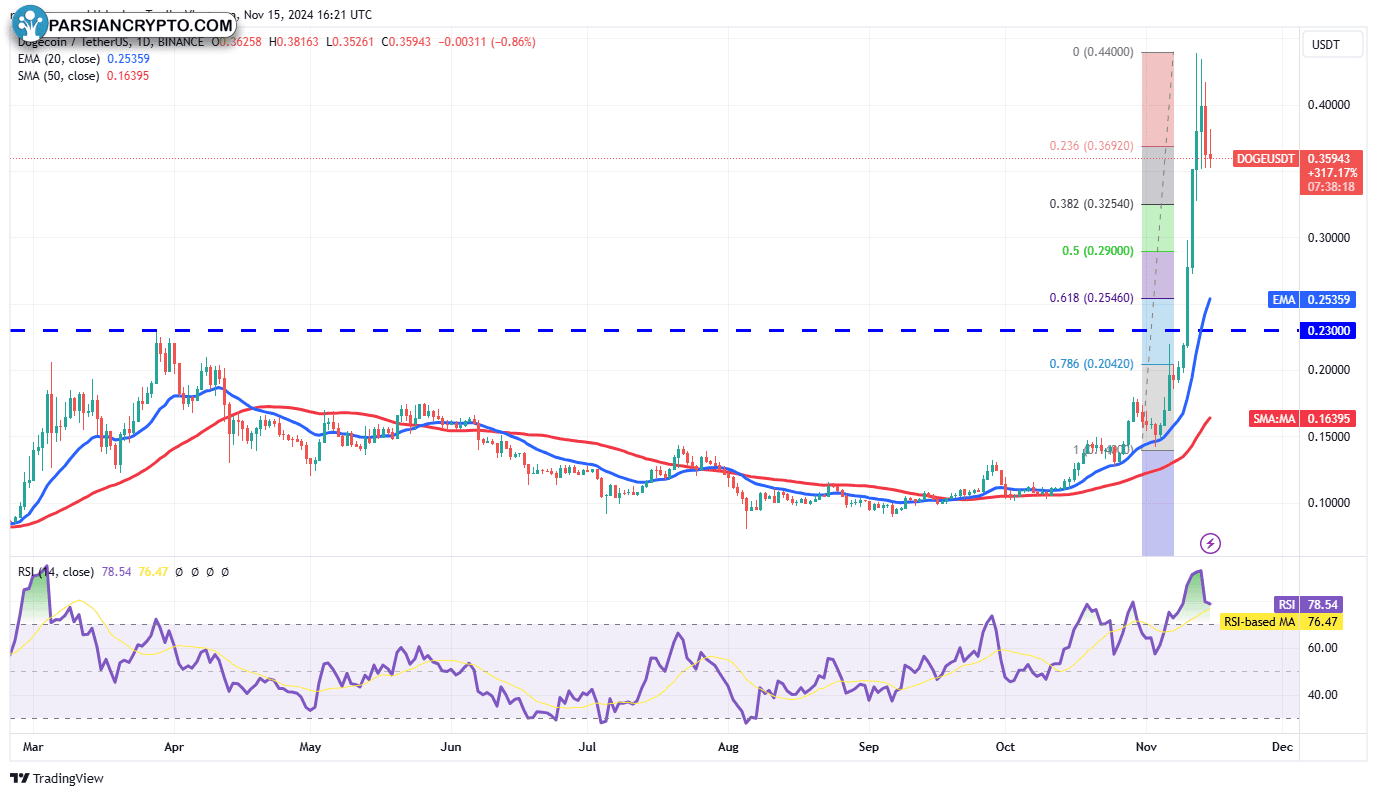
Task: Click the EMA value 0.25359 in legend
Action: coord(128,59)
